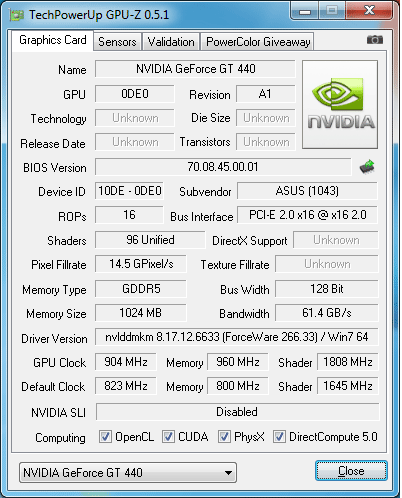Viewport: 402px width, 498px height.
Task: Click the Texture Fillrate Unknown field
Action: click(327, 264)
